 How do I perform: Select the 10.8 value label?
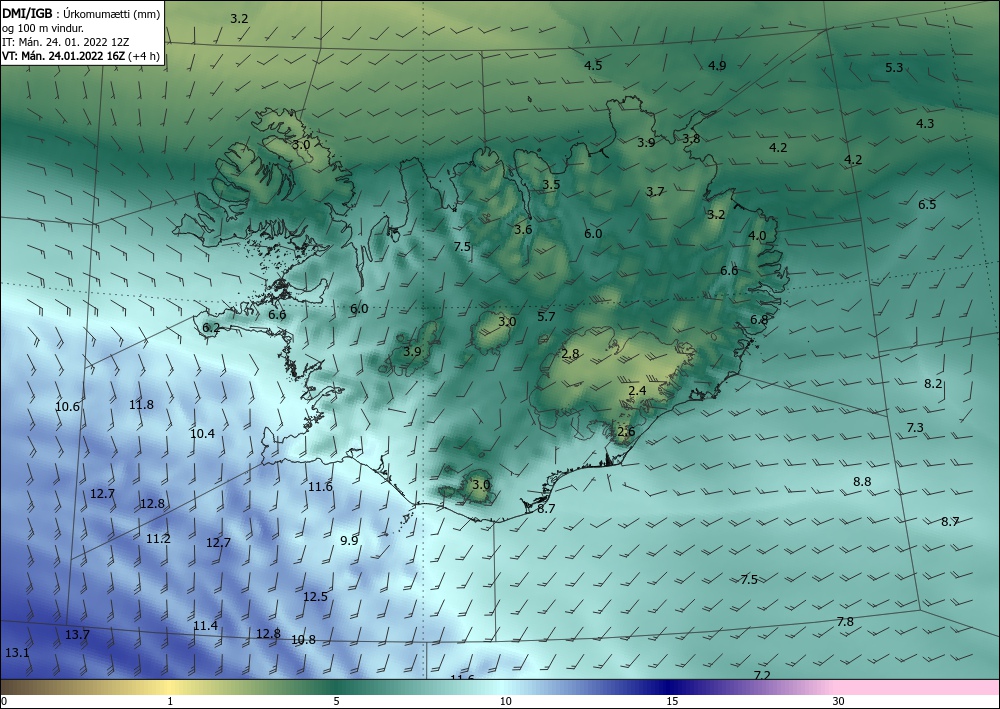tap(303, 640)
